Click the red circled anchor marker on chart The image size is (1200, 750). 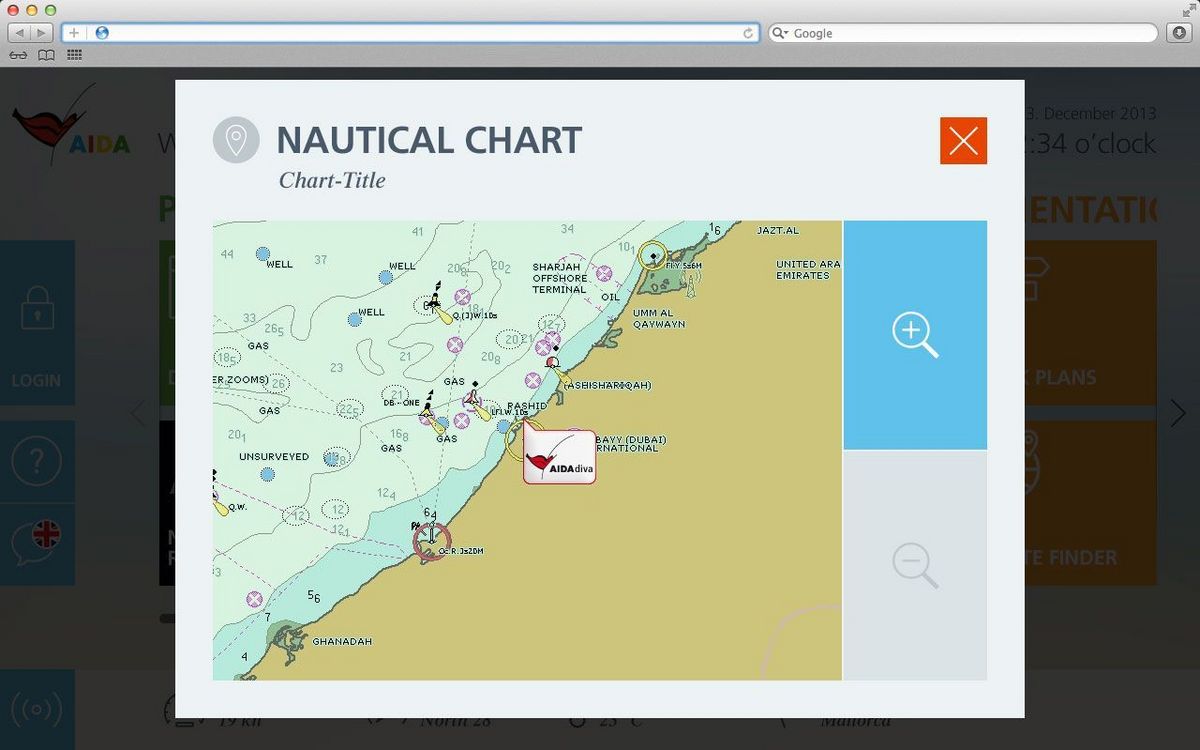coord(432,540)
